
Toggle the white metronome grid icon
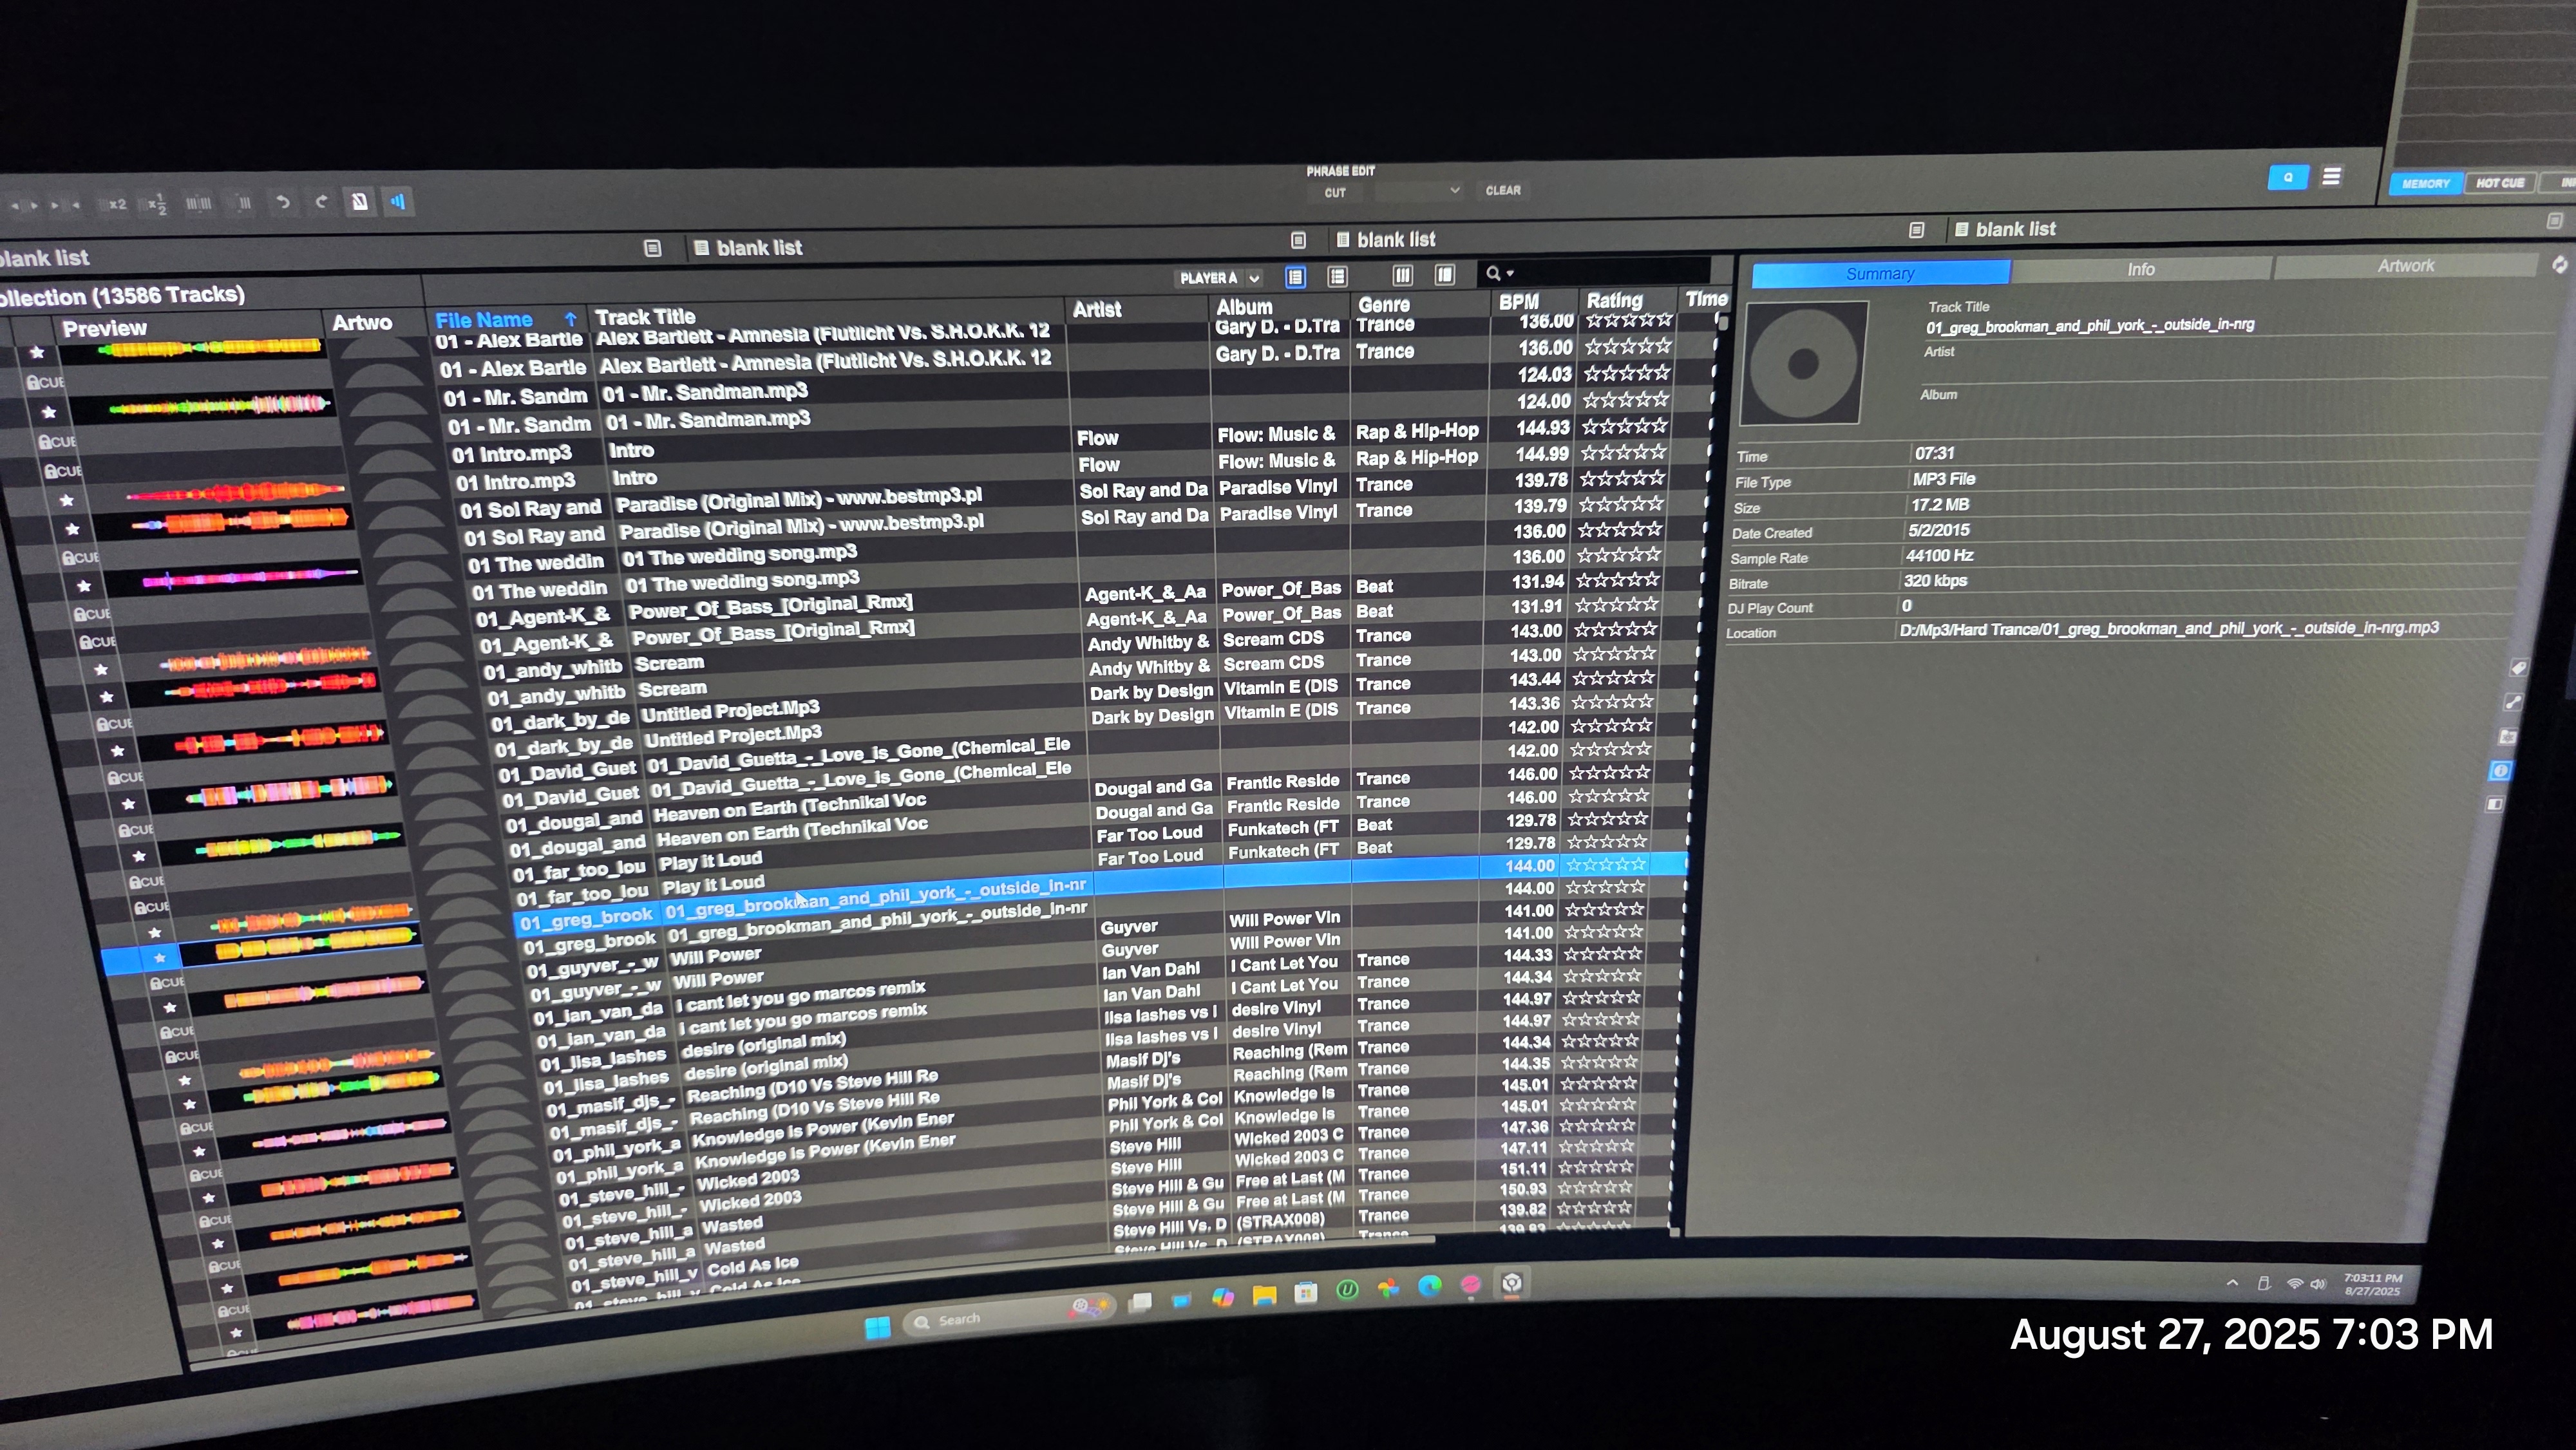(x=360, y=201)
